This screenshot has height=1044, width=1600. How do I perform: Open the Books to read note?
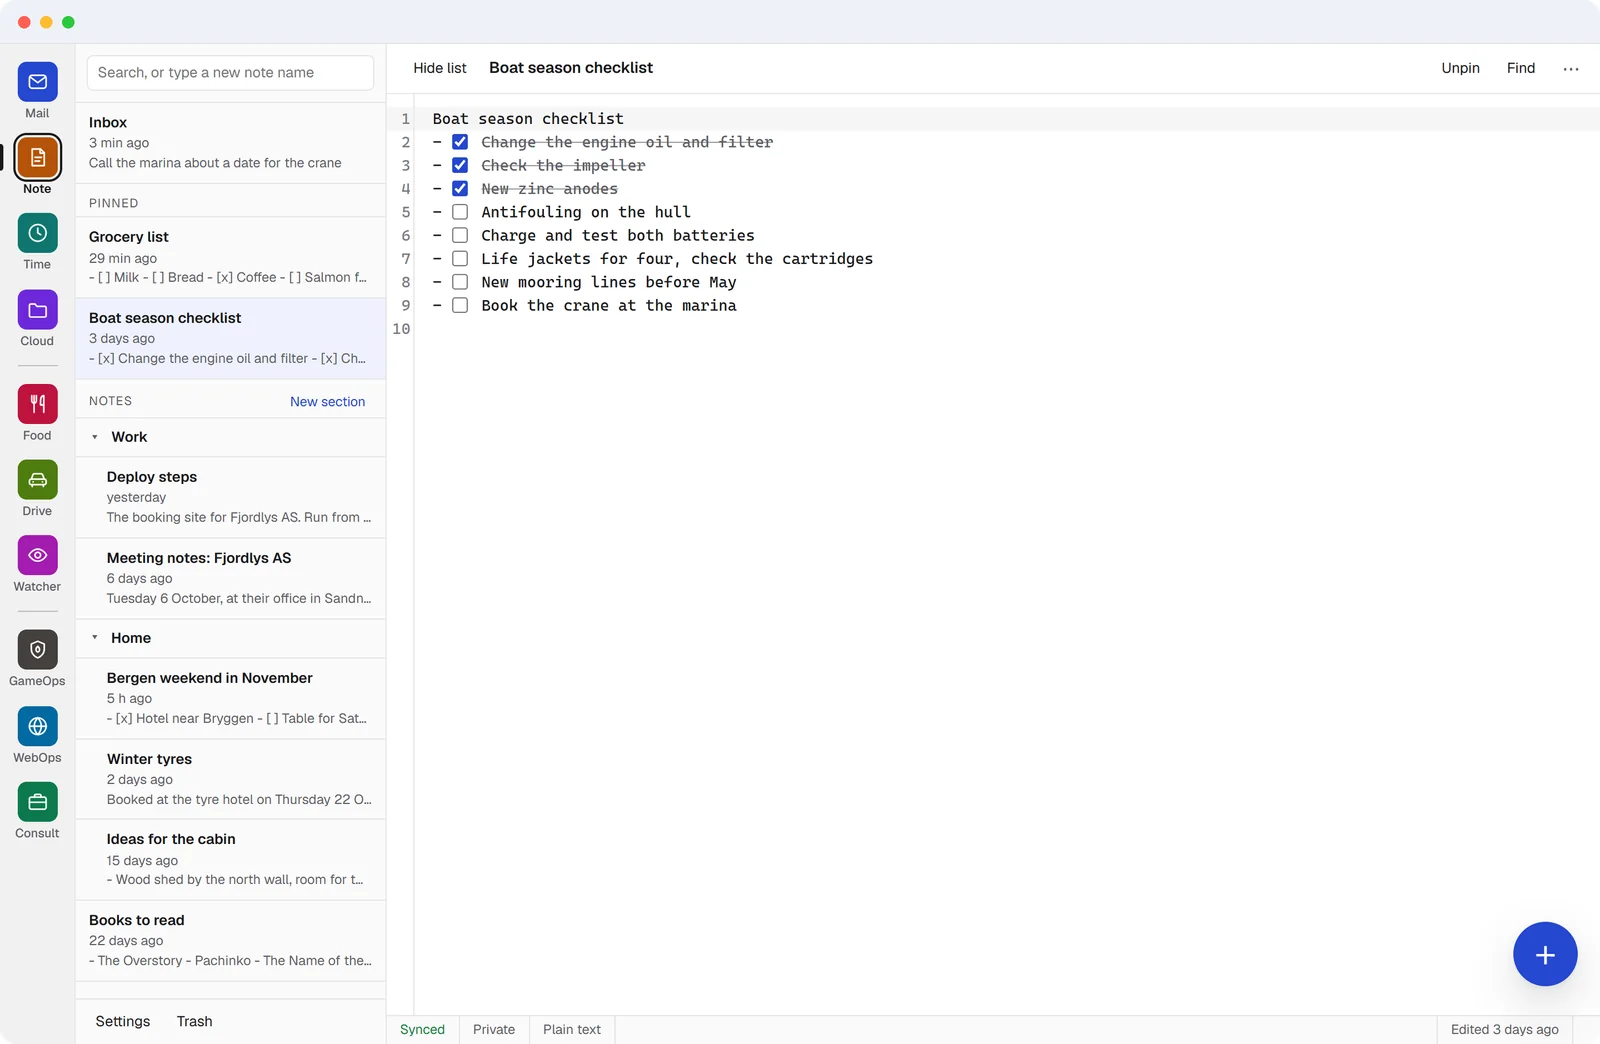coord(231,940)
